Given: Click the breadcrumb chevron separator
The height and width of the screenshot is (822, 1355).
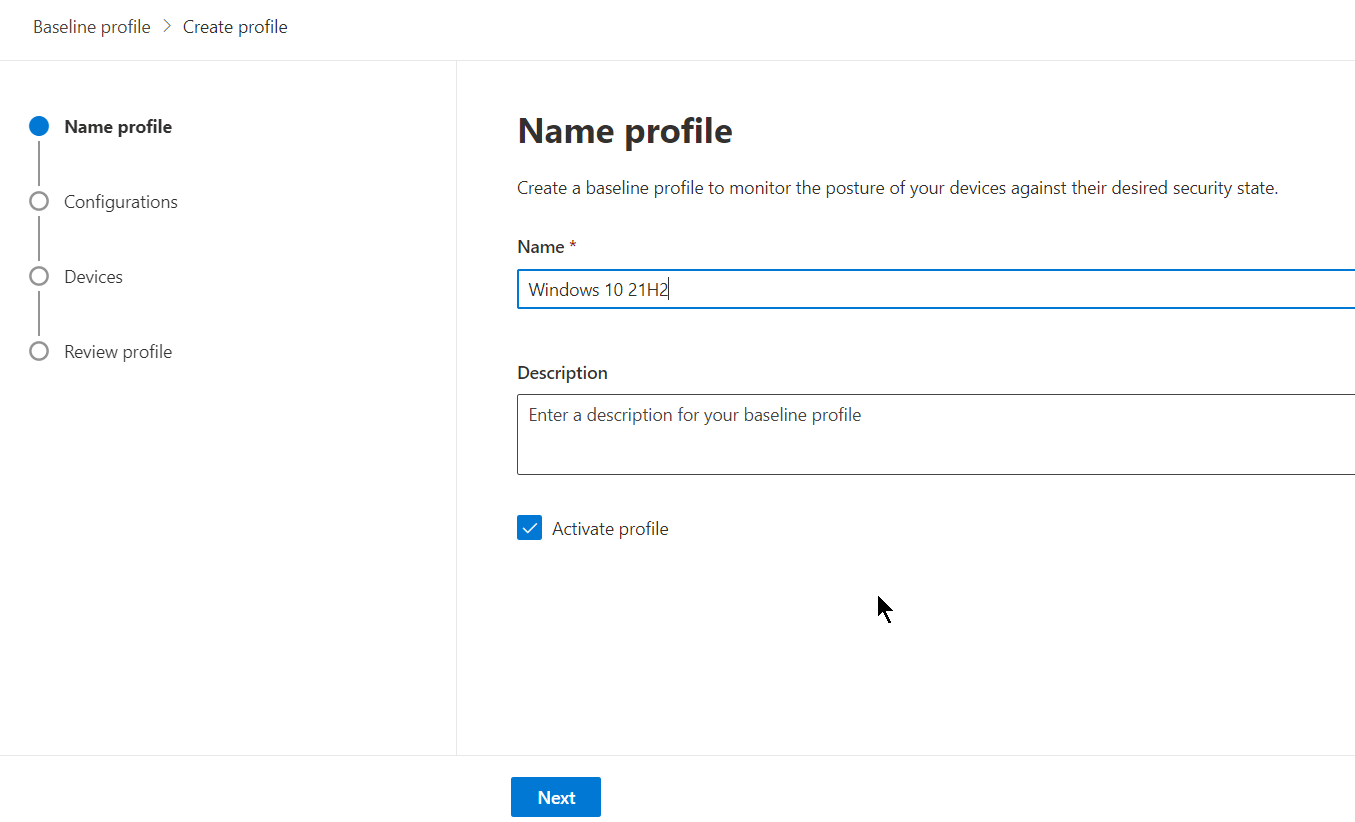Looking at the screenshot, I should tap(167, 27).
